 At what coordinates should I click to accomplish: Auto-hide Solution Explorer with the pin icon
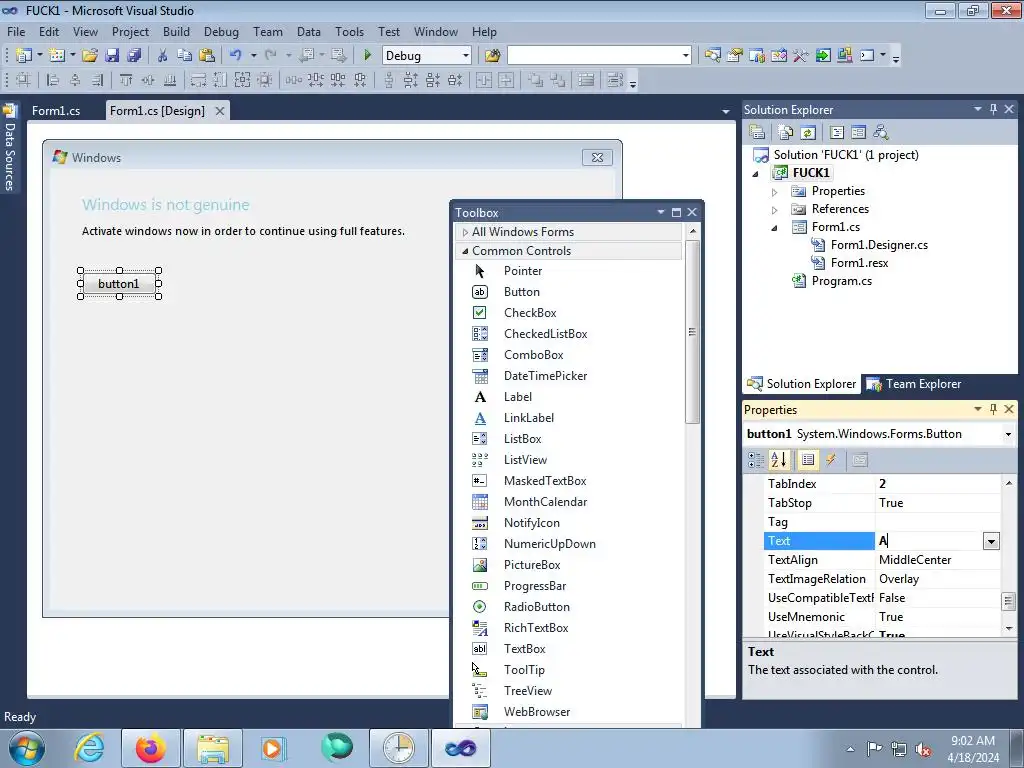point(993,109)
